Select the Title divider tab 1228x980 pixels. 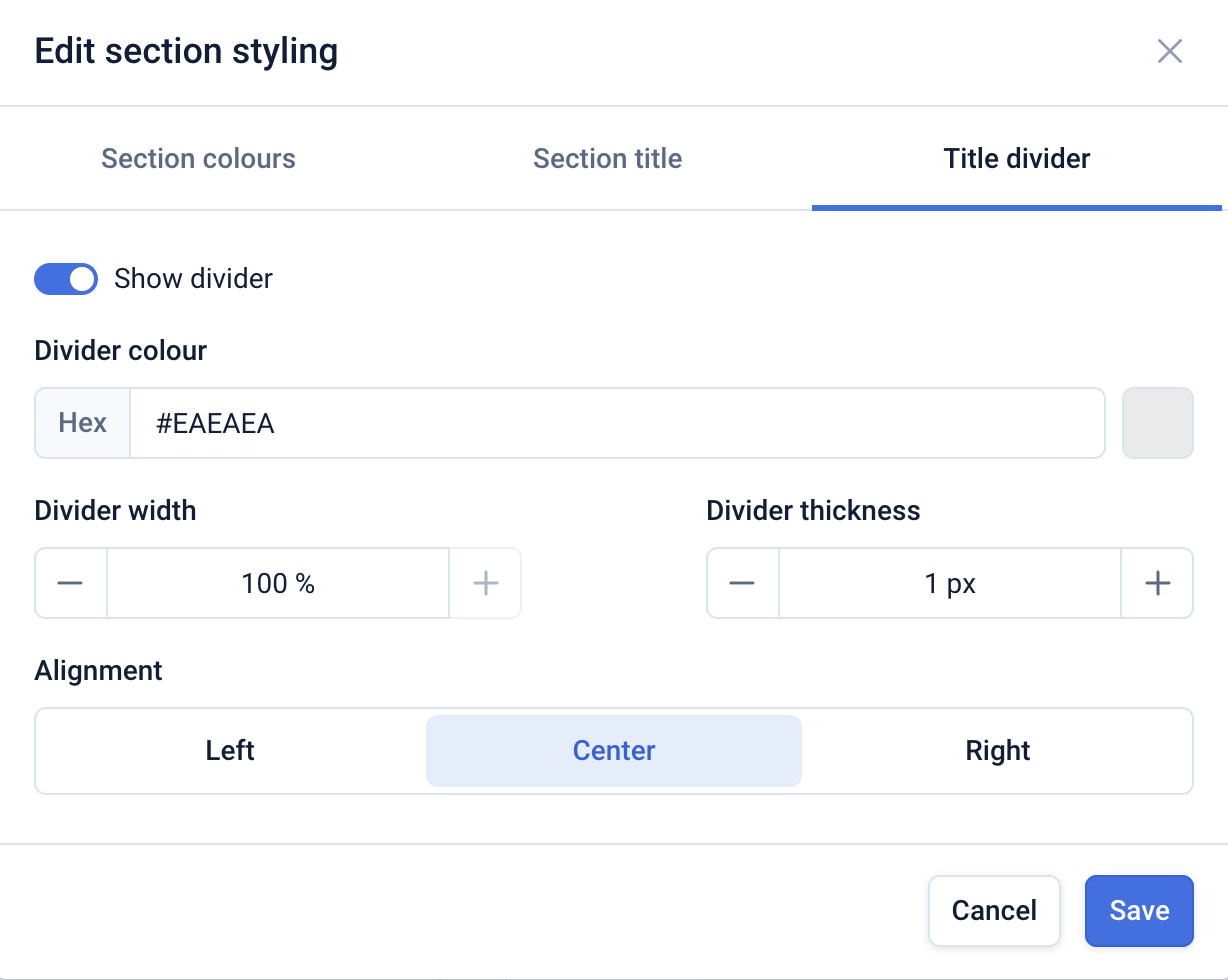tap(1016, 159)
